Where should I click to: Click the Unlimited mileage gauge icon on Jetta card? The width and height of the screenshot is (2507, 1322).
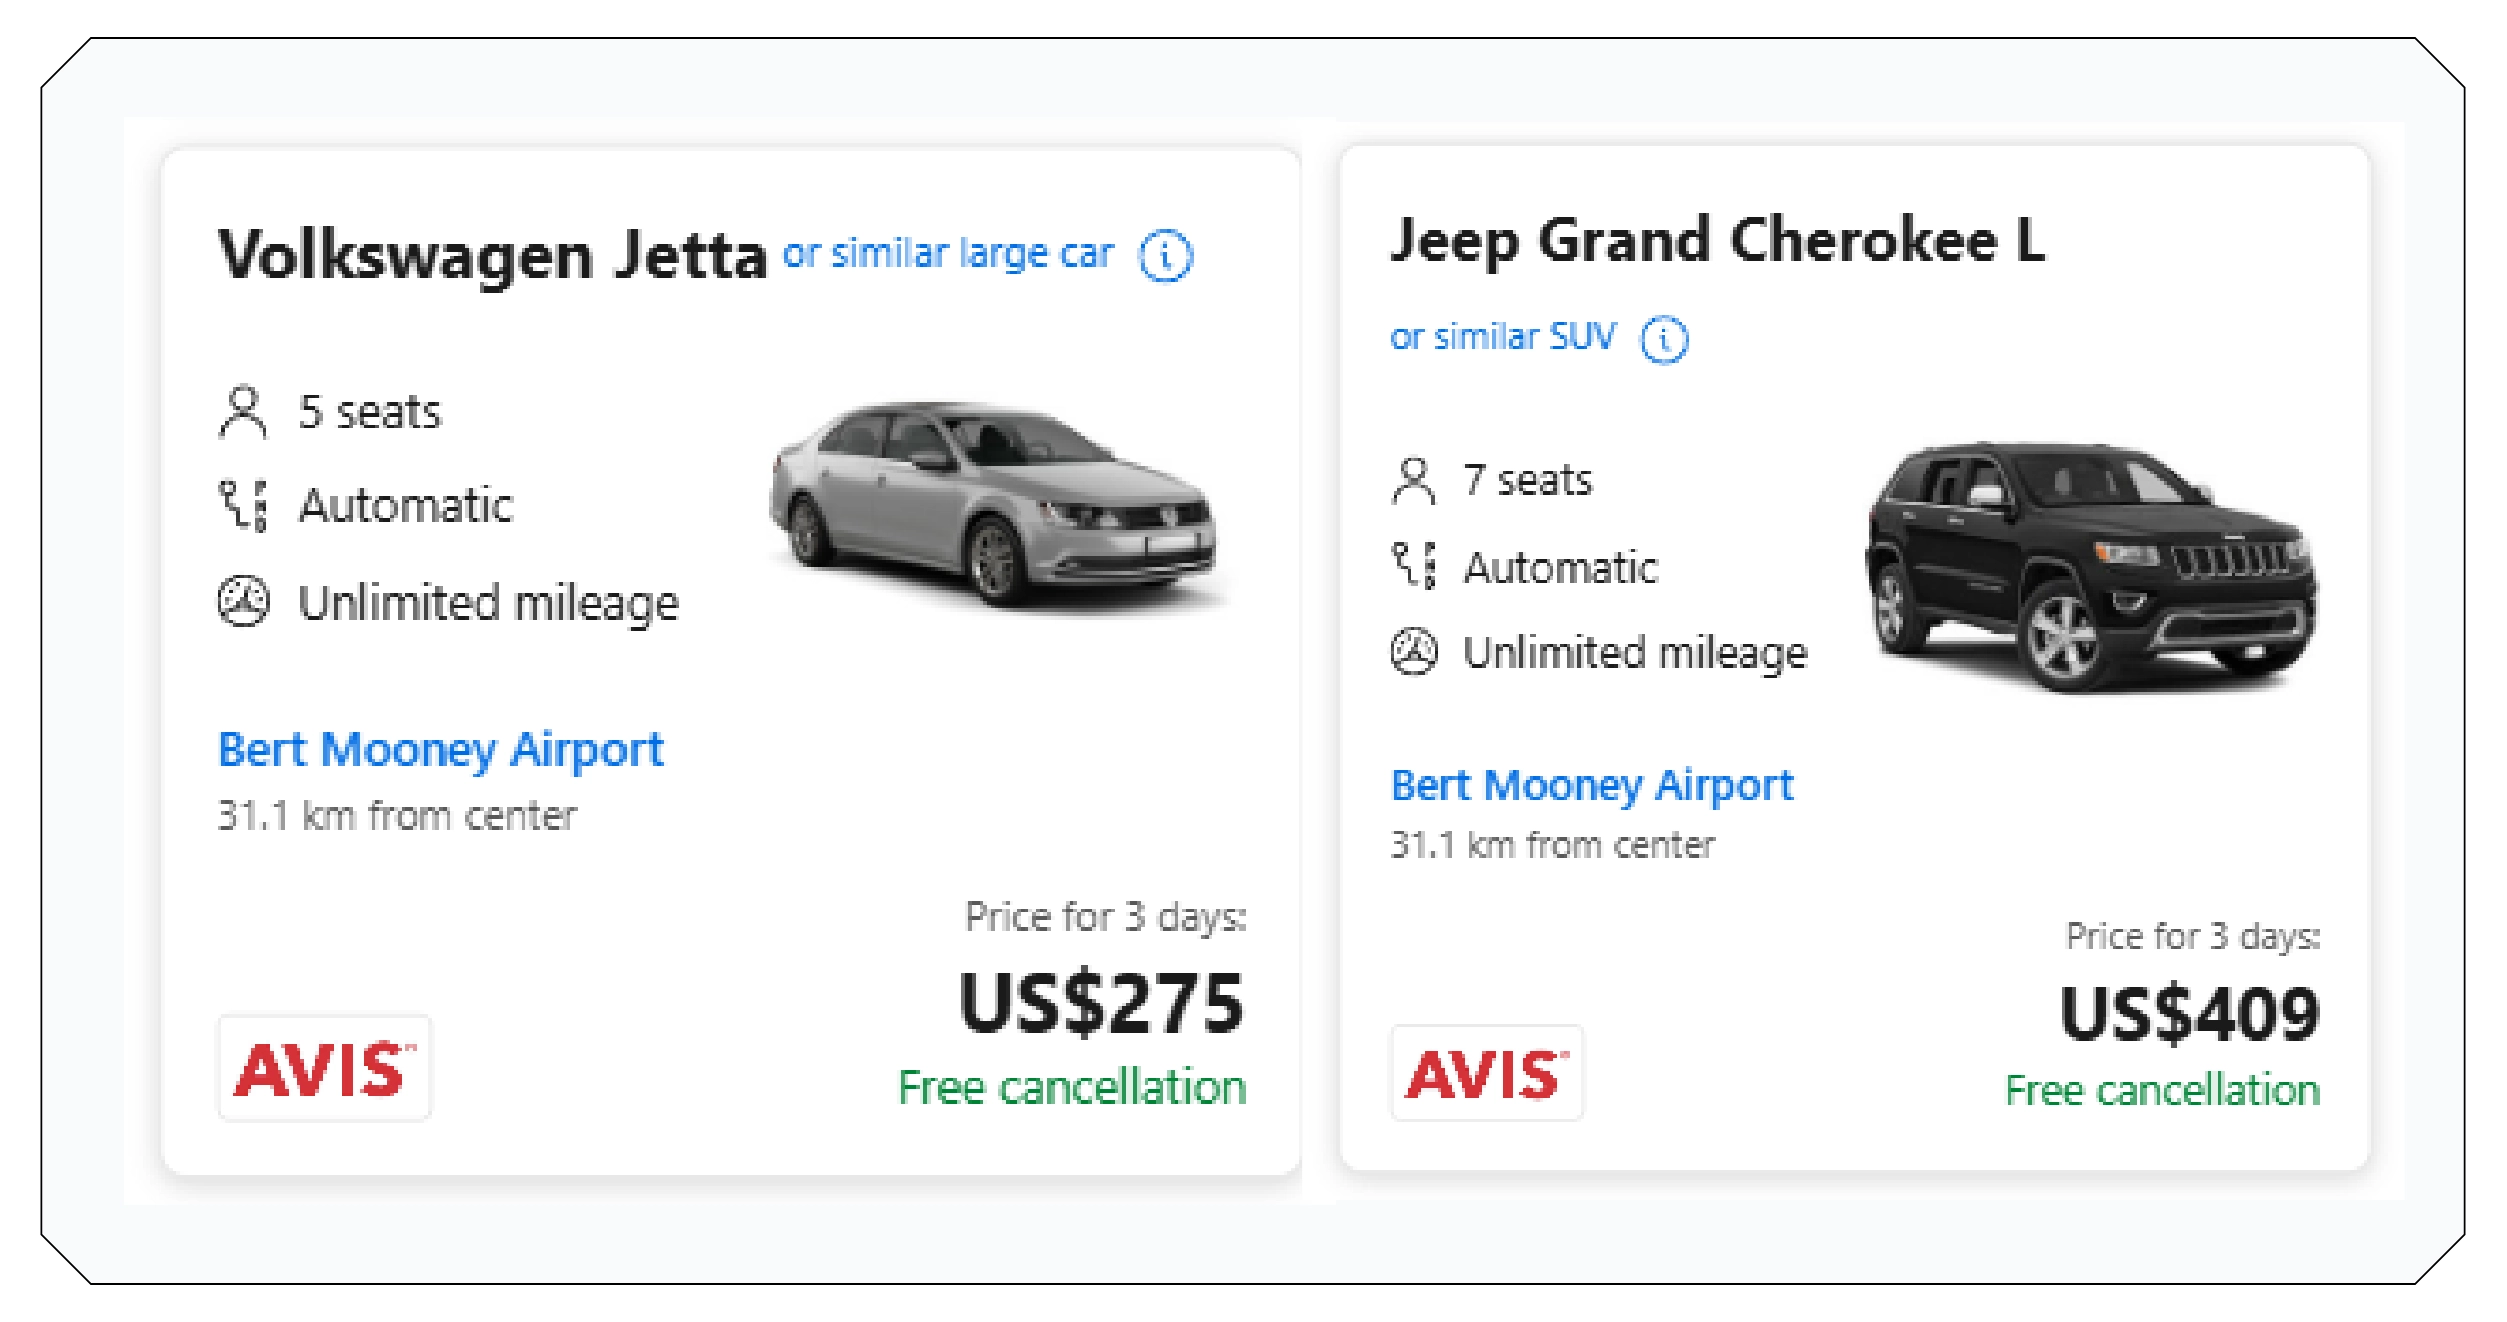pyautogui.click(x=243, y=602)
